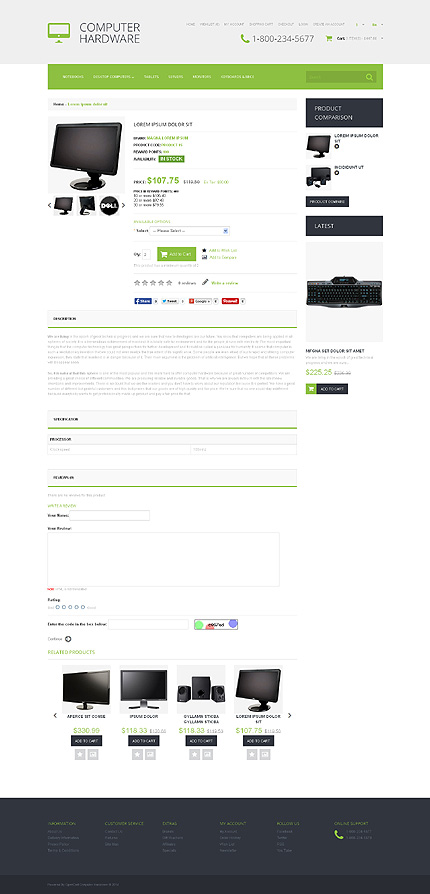Show next product thumbnail with right arrow
Screen dimensions: 430x894
(124, 205)
